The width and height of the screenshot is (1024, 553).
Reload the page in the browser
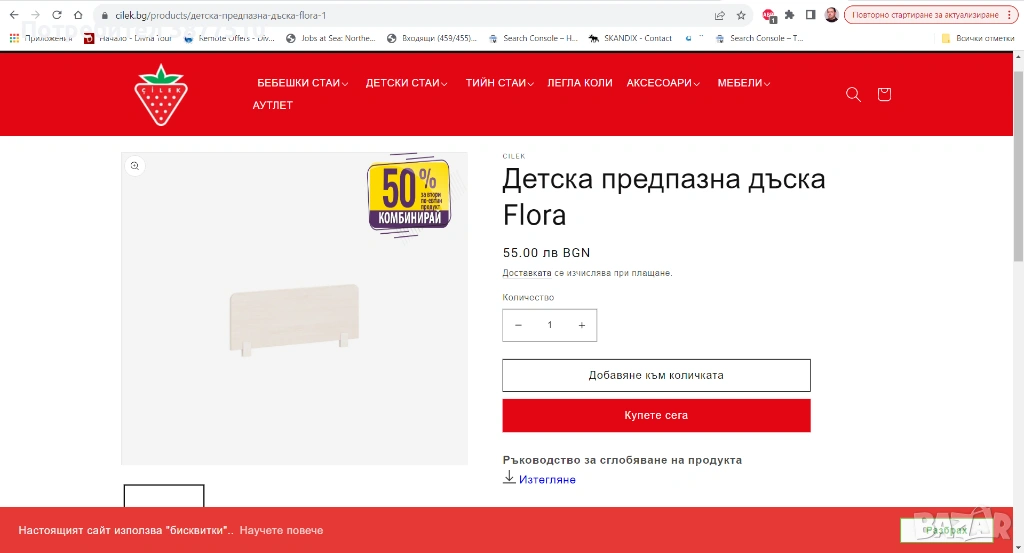point(57,15)
